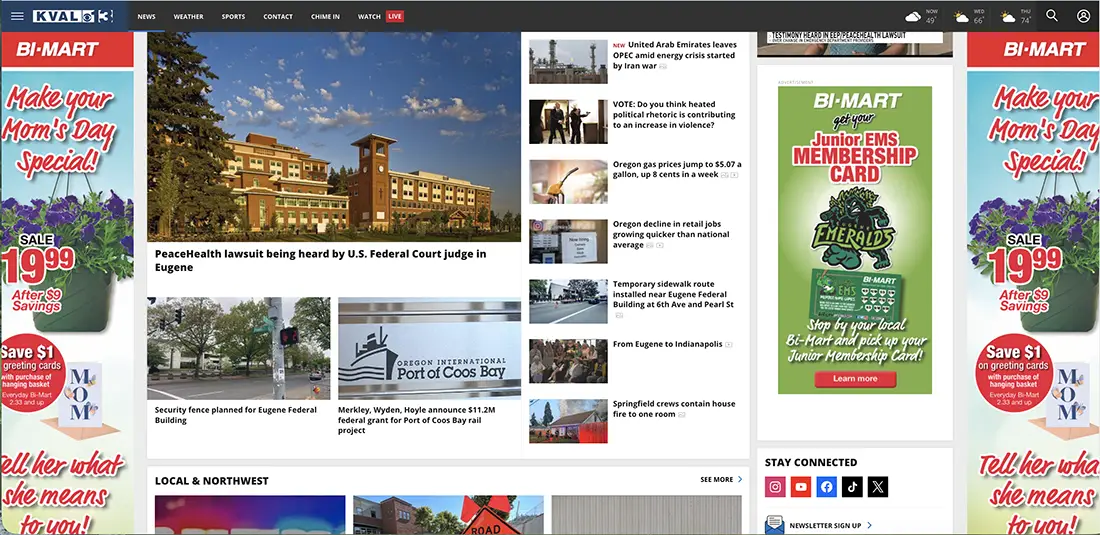Click the THU forecast weather icon

pyautogui.click(x=1008, y=16)
